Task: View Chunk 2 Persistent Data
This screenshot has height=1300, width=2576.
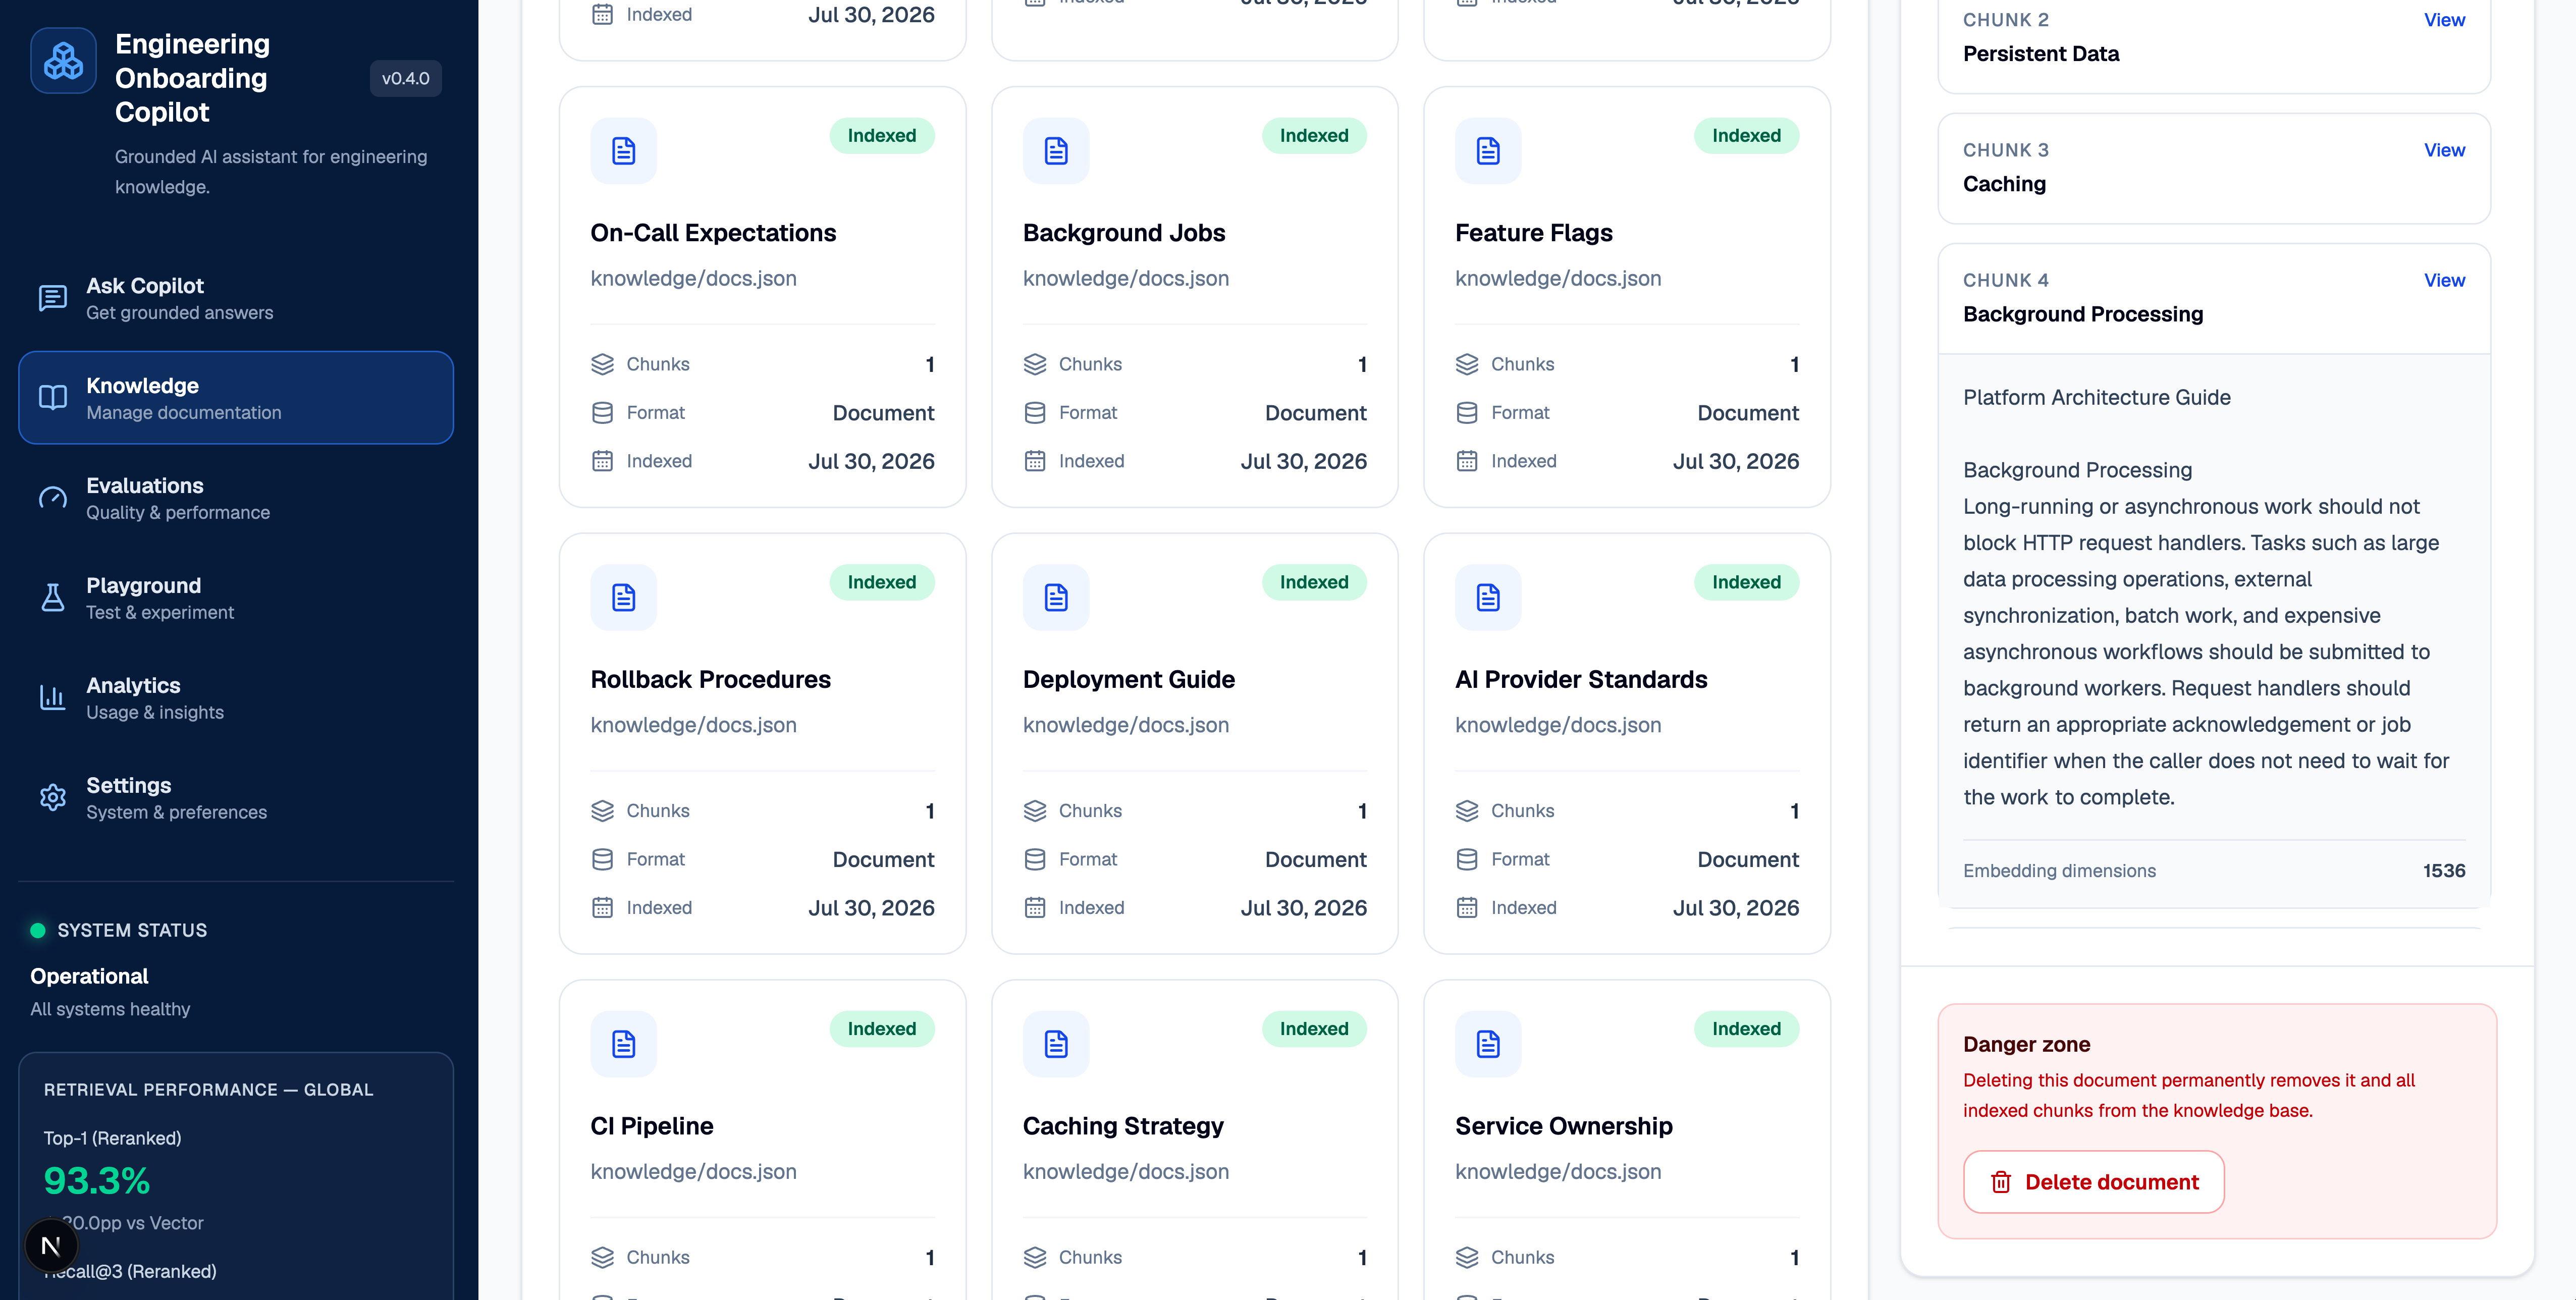Action: pyautogui.click(x=2444, y=20)
